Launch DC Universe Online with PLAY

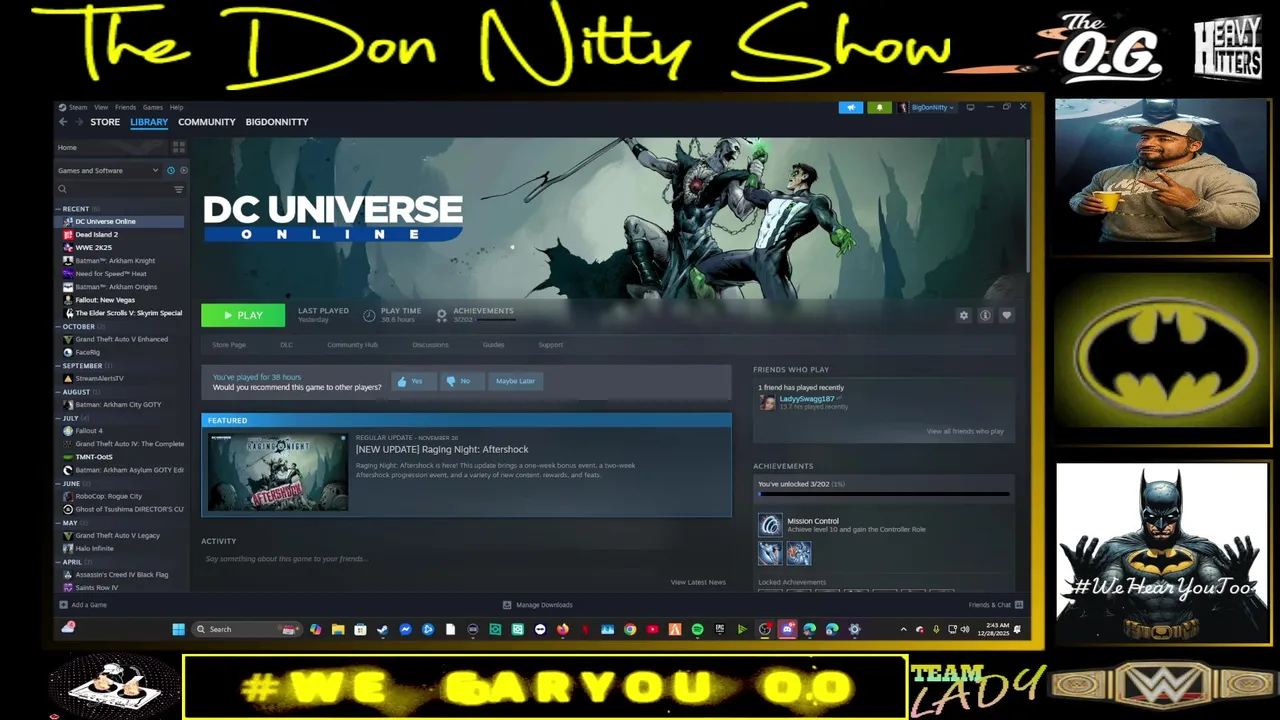243,315
